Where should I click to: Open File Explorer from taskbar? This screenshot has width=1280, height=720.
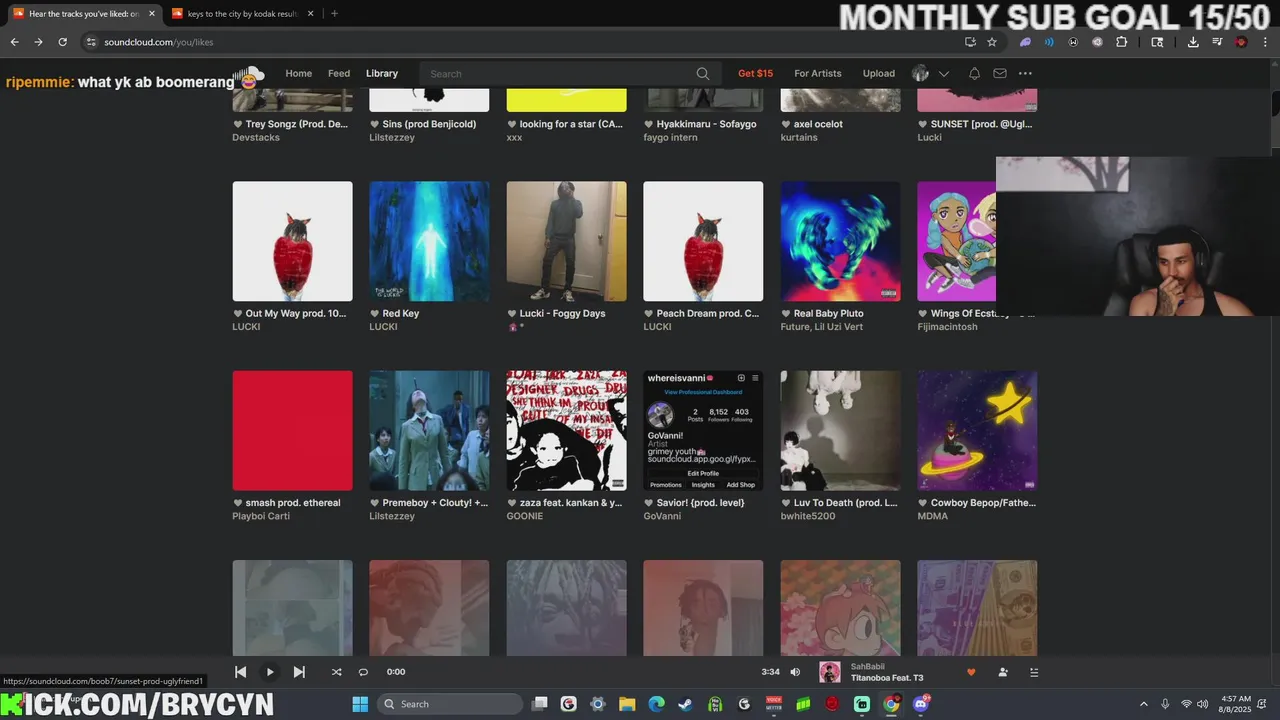[627, 704]
